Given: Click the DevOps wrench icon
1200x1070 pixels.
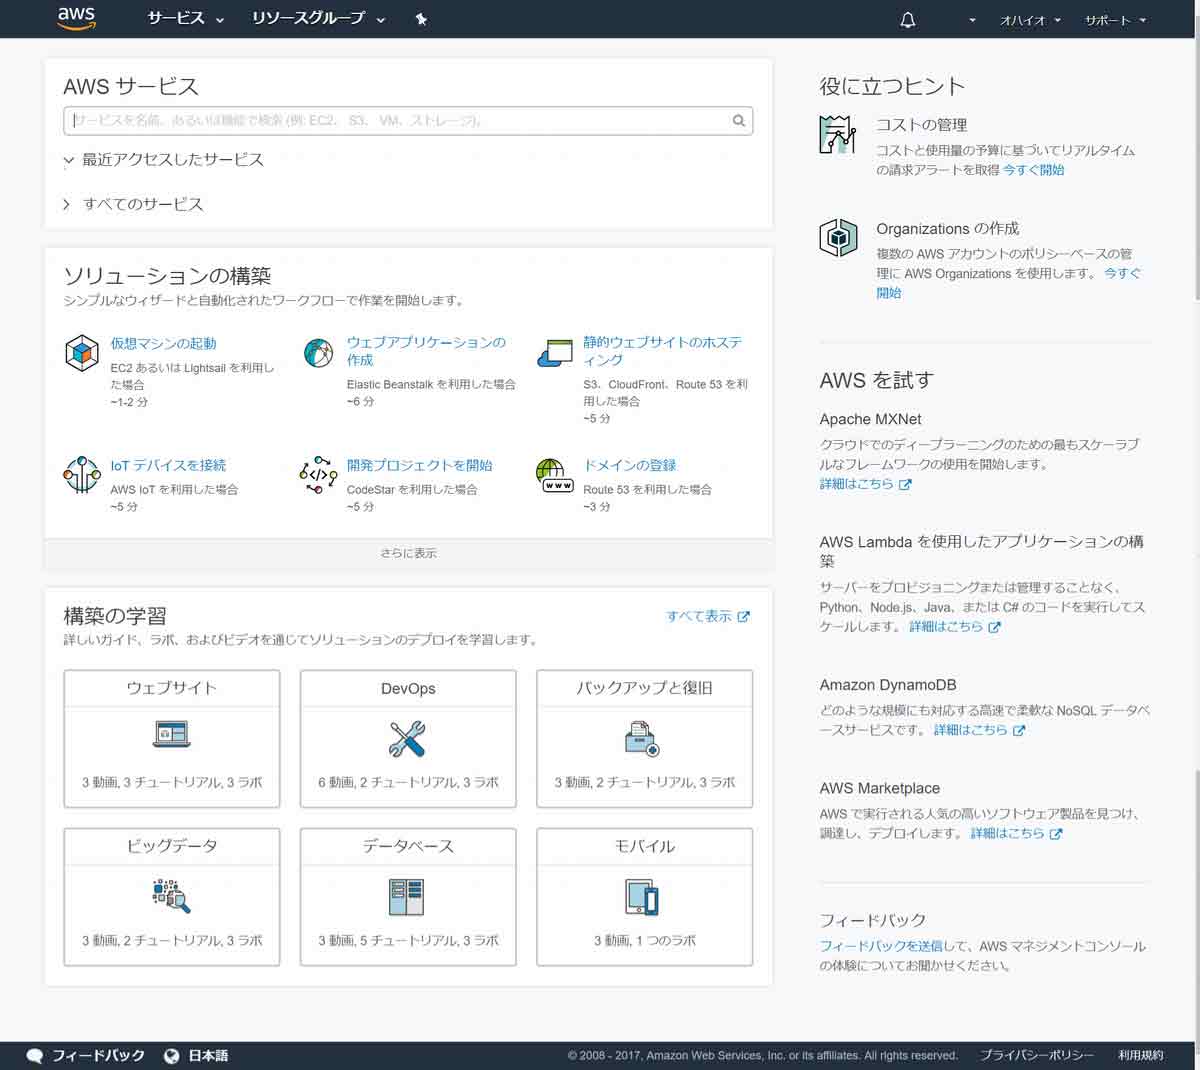Looking at the screenshot, I should coord(407,737).
